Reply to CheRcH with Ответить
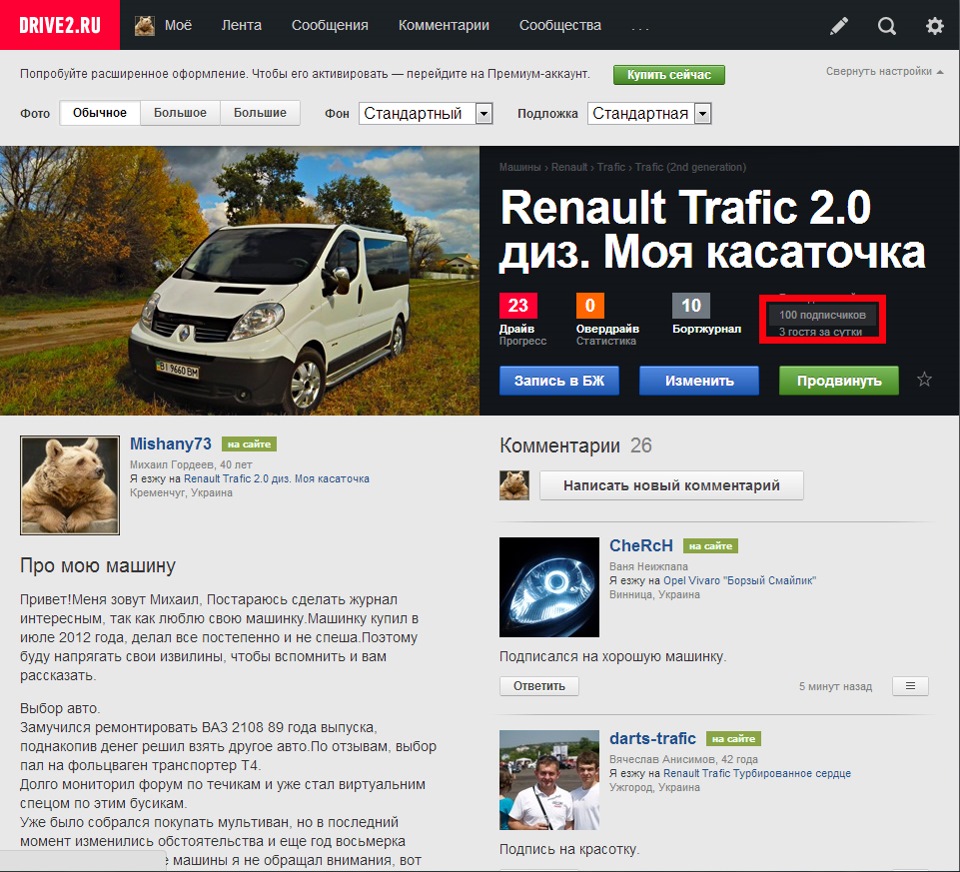Screen dimensions: 960x872 click(x=539, y=686)
